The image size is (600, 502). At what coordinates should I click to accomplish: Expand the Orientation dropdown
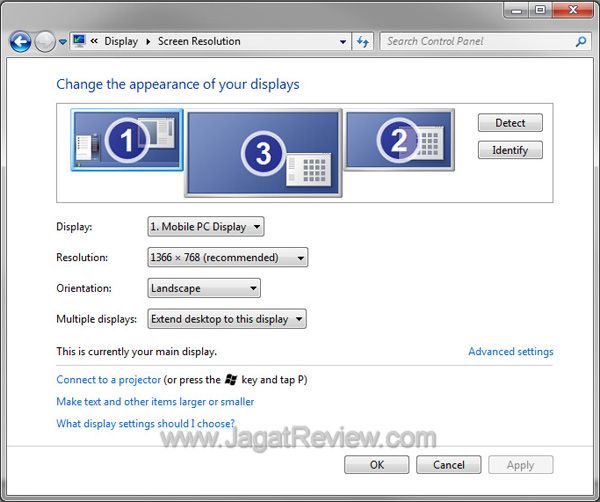[204, 289]
